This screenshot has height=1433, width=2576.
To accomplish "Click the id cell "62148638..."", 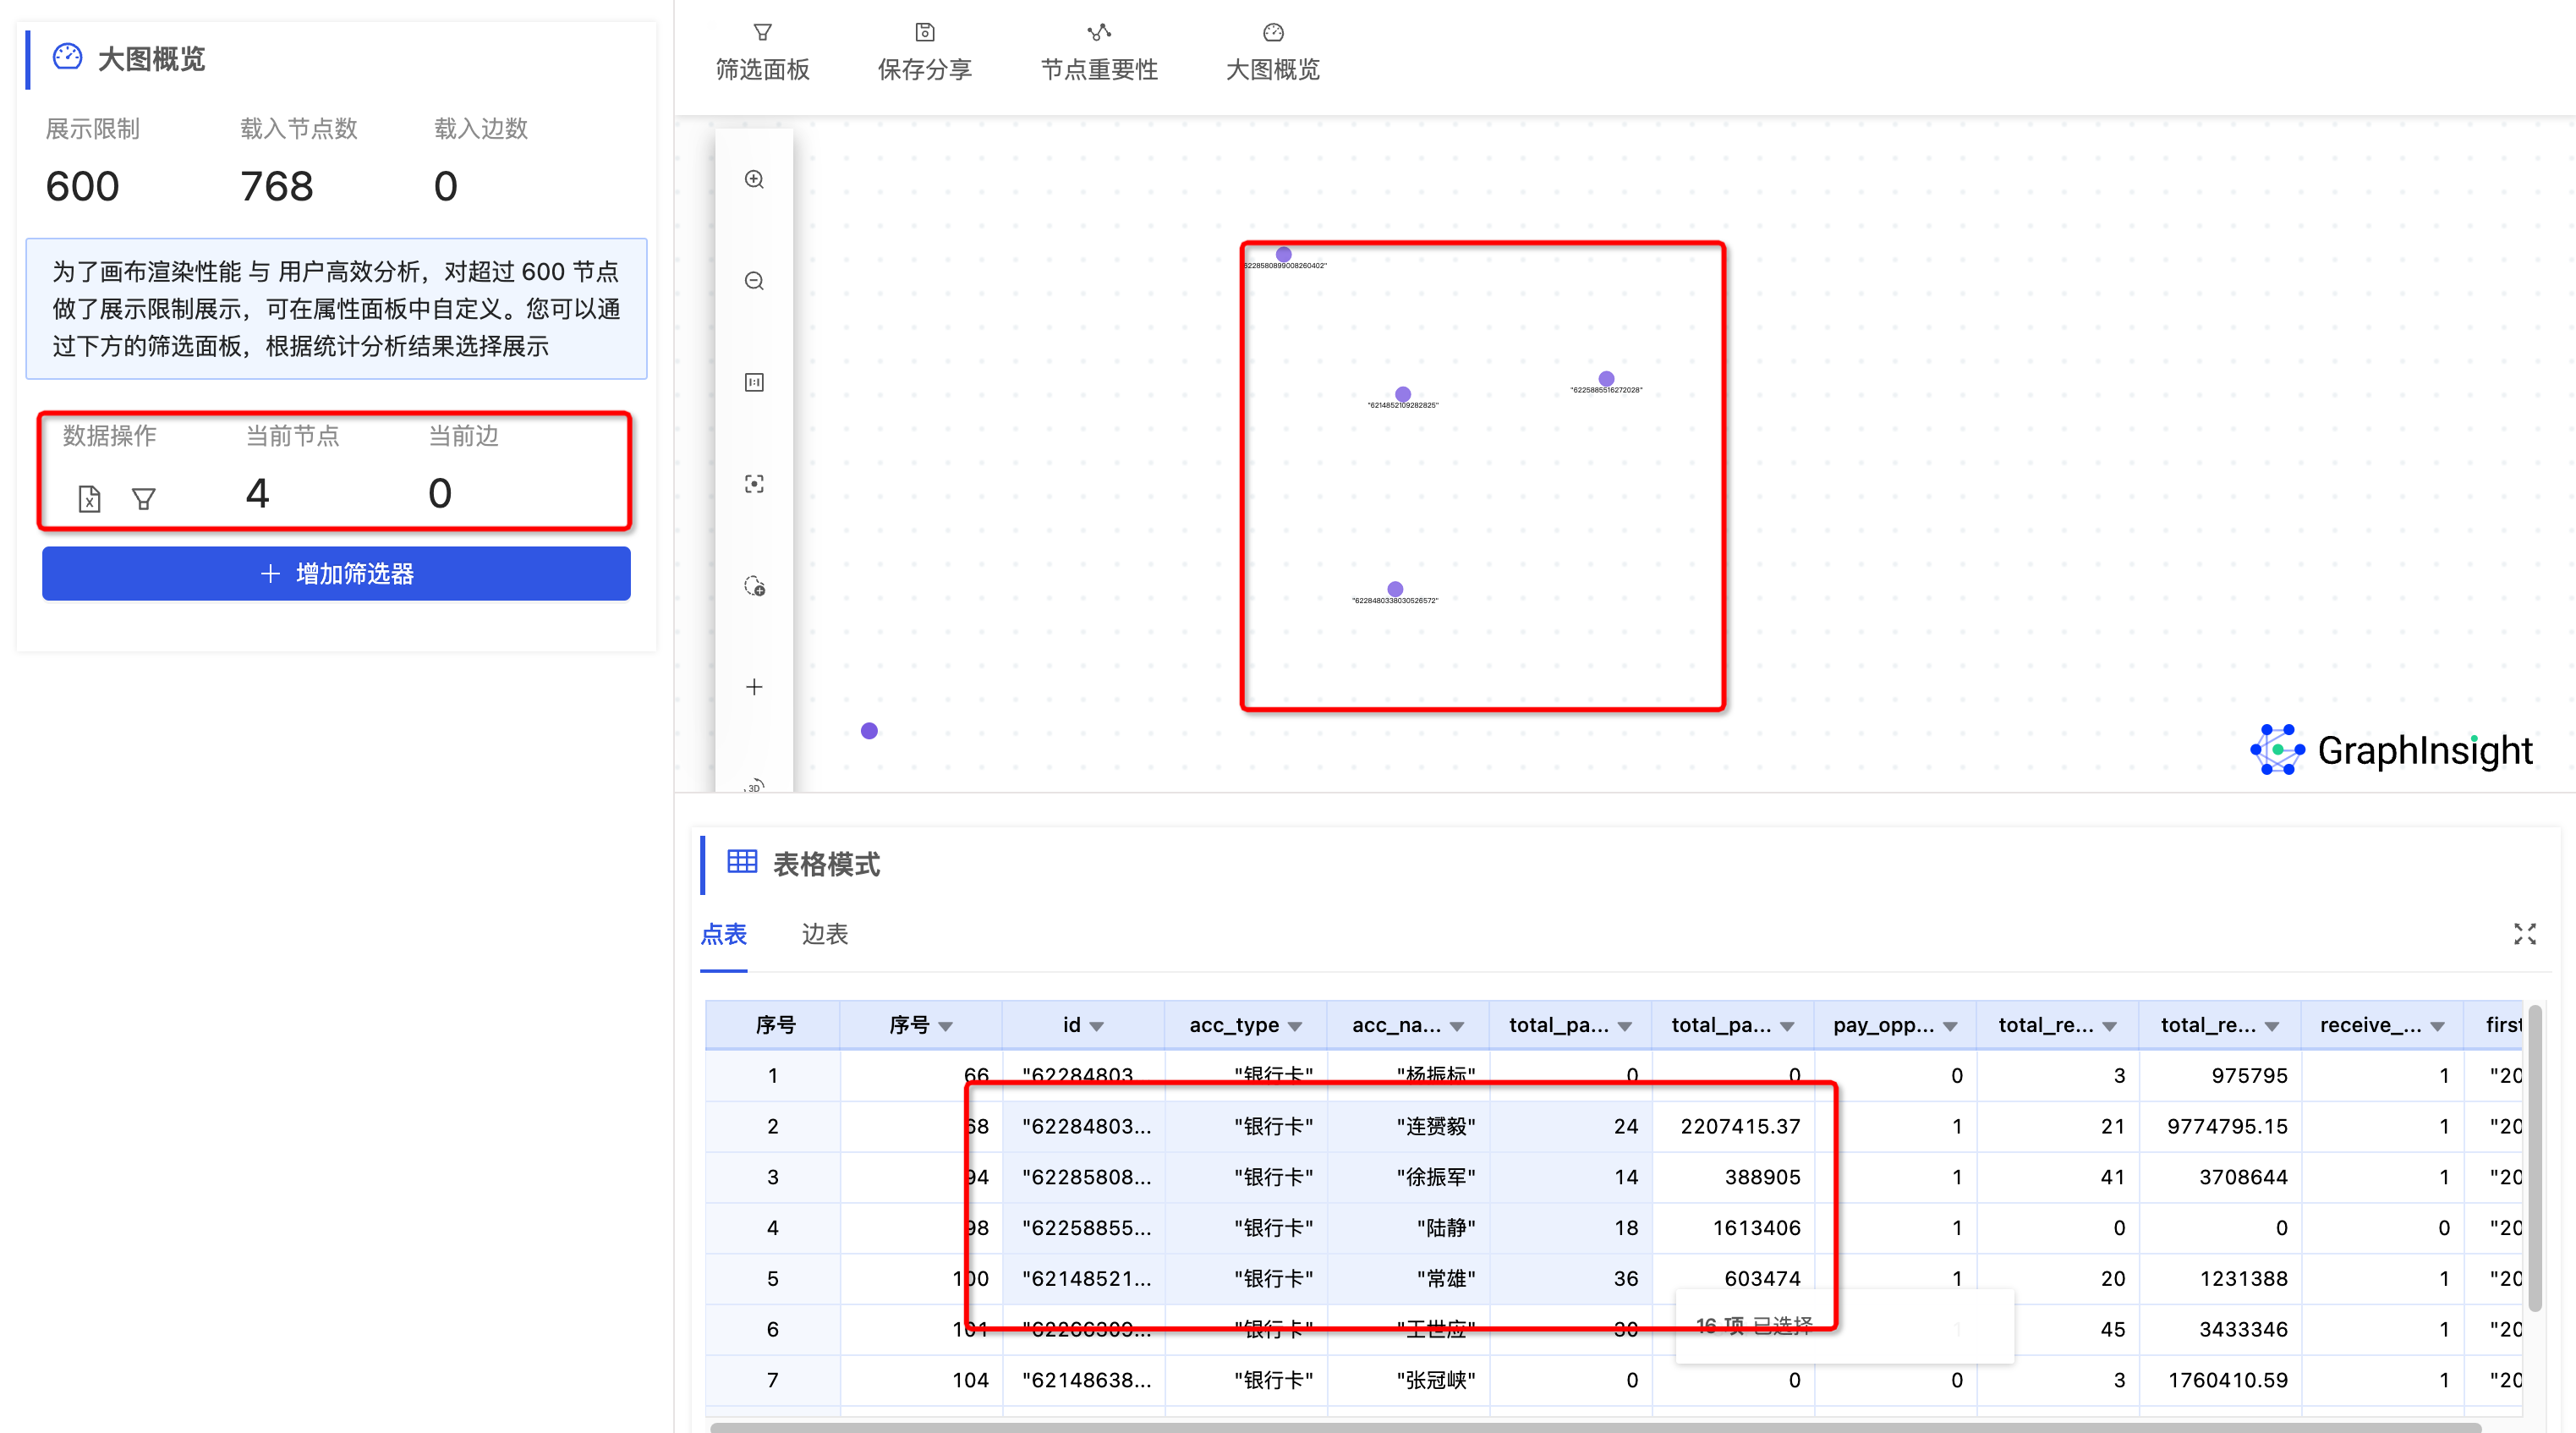I will point(1086,1380).
